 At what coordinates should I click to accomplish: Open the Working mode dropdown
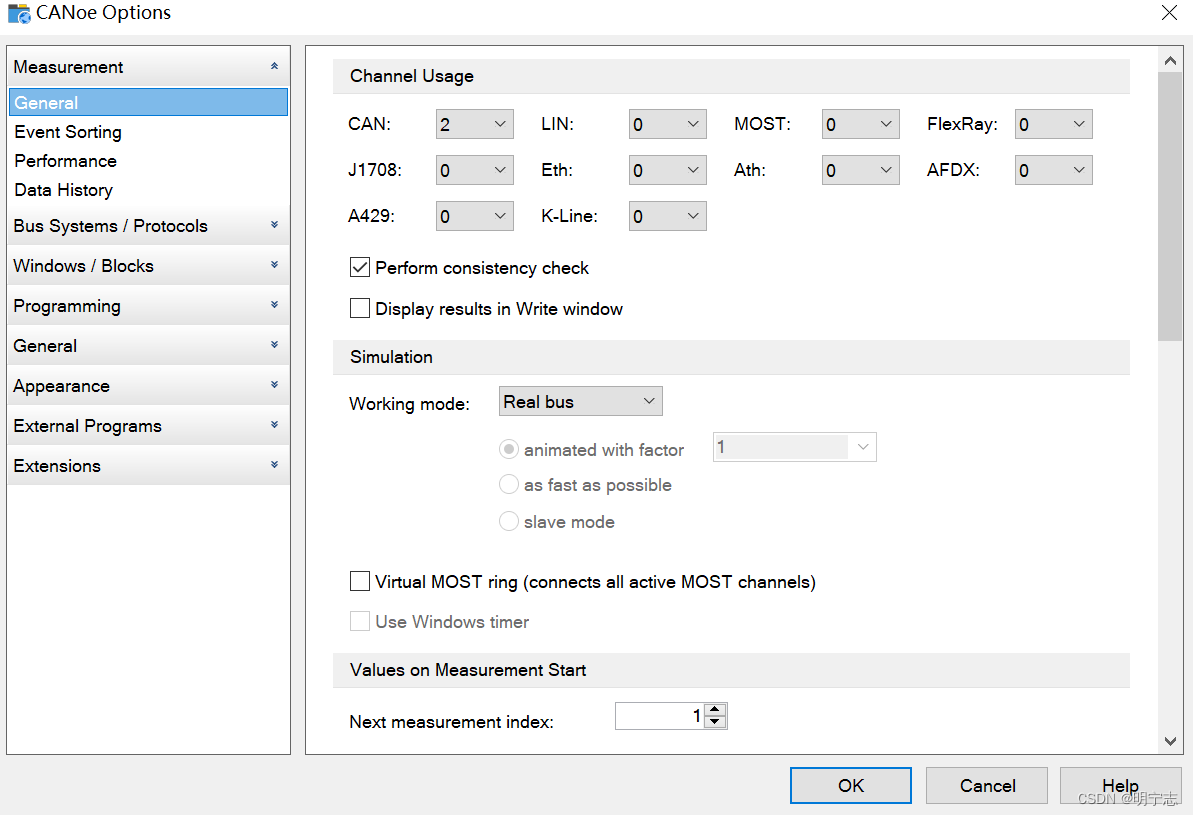click(581, 401)
